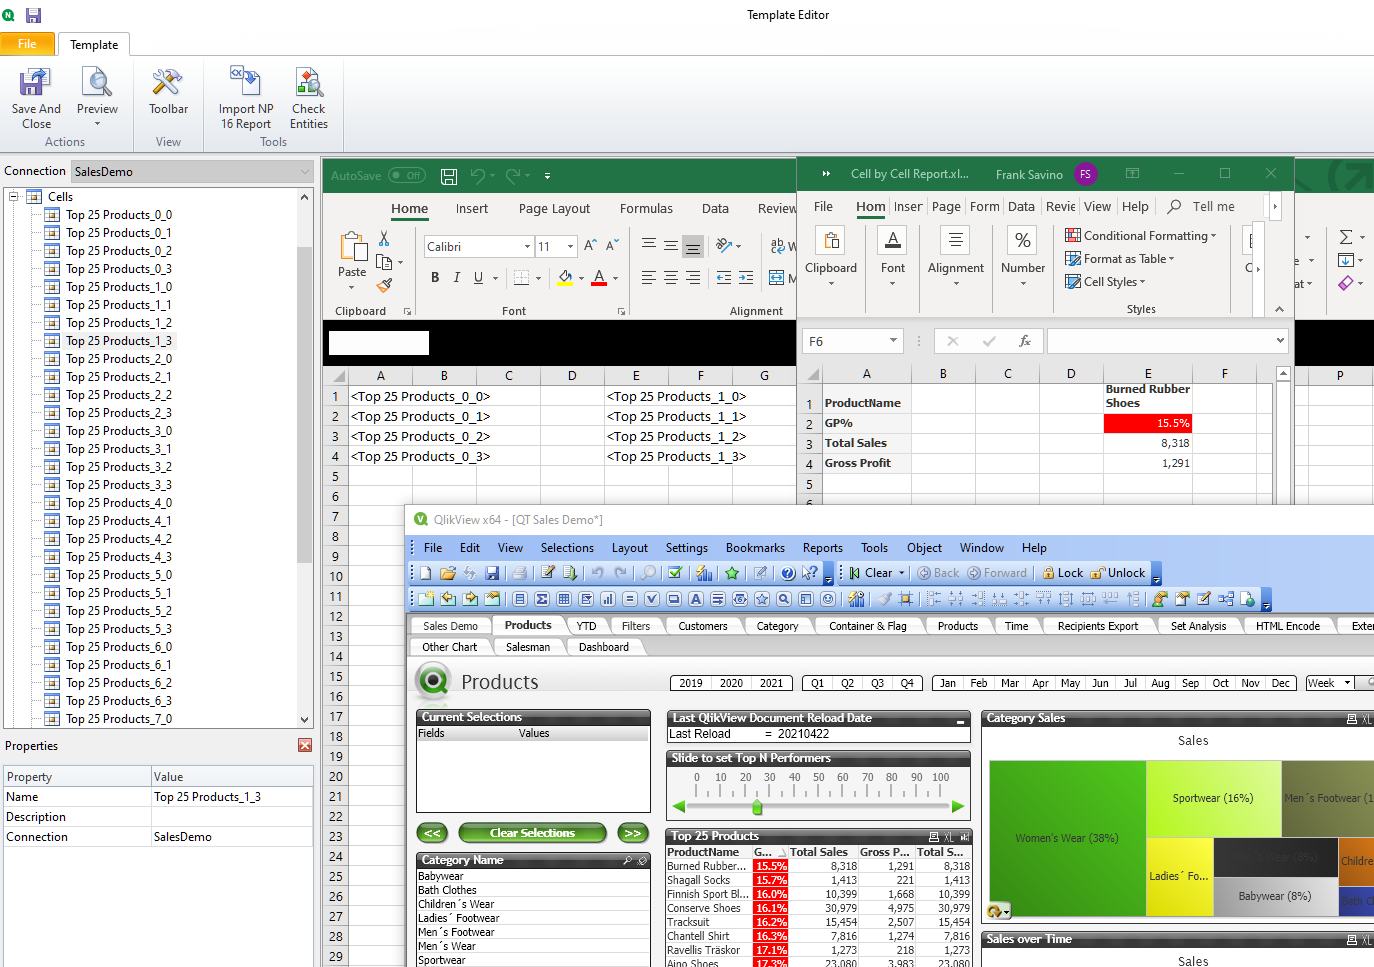Click the Font Color red swatch
Image resolution: width=1374 pixels, height=967 pixels.
click(x=599, y=279)
